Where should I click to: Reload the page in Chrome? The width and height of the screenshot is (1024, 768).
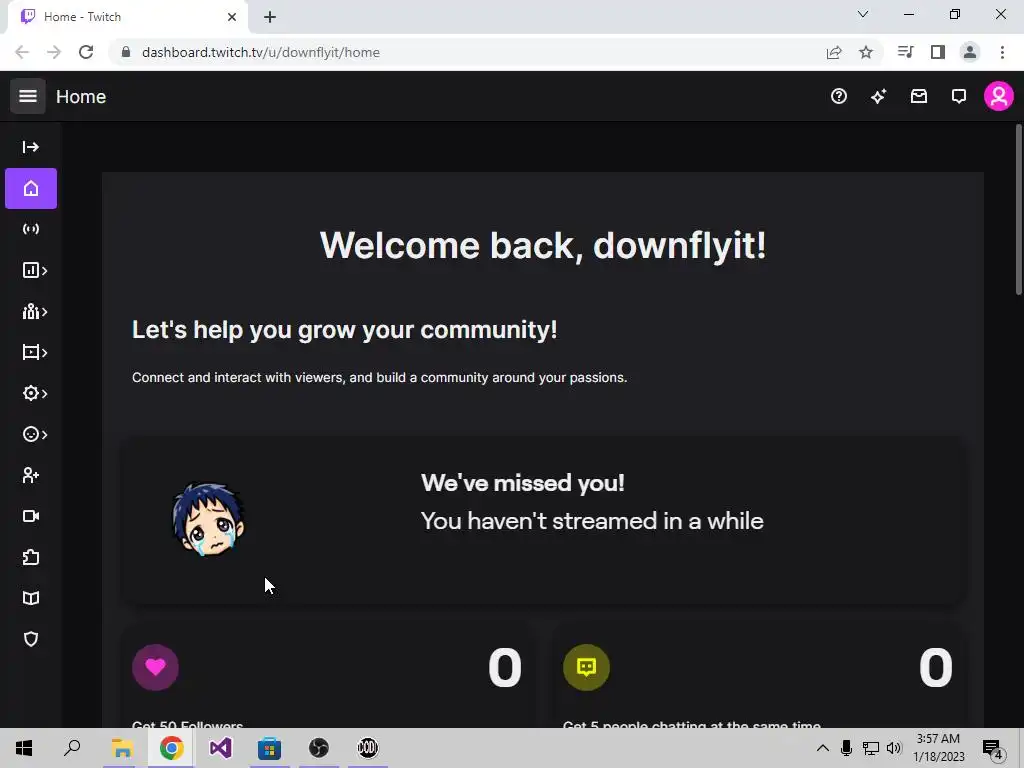tap(86, 52)
